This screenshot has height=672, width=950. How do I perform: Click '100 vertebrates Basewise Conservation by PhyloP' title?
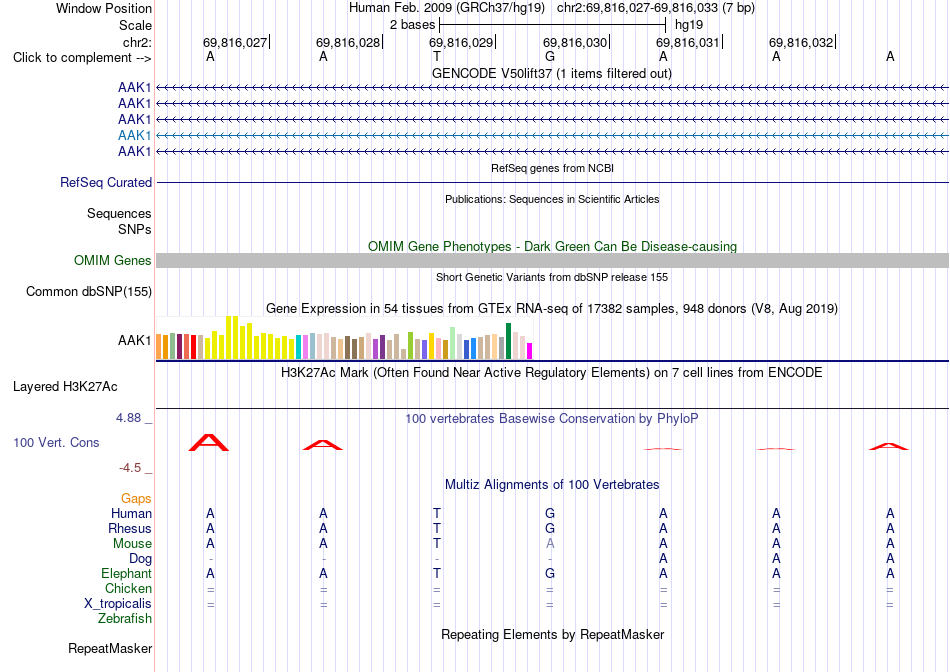[552, 419]
